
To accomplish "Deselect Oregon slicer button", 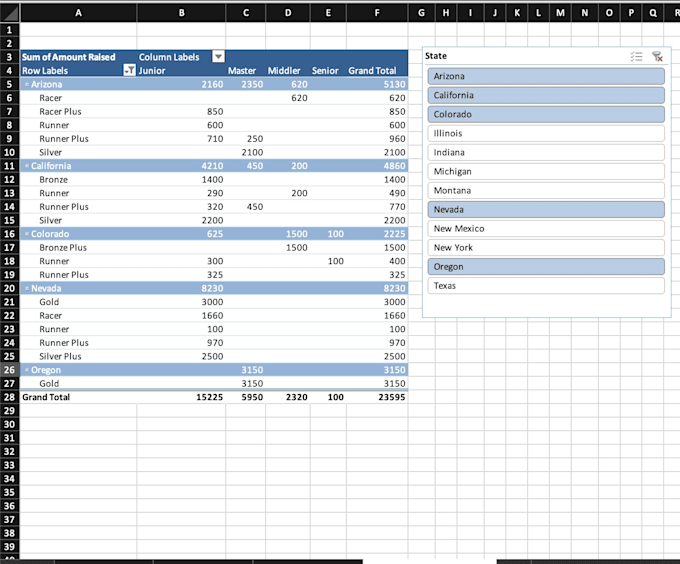I will pyautogui.click(x=546, y=267).
